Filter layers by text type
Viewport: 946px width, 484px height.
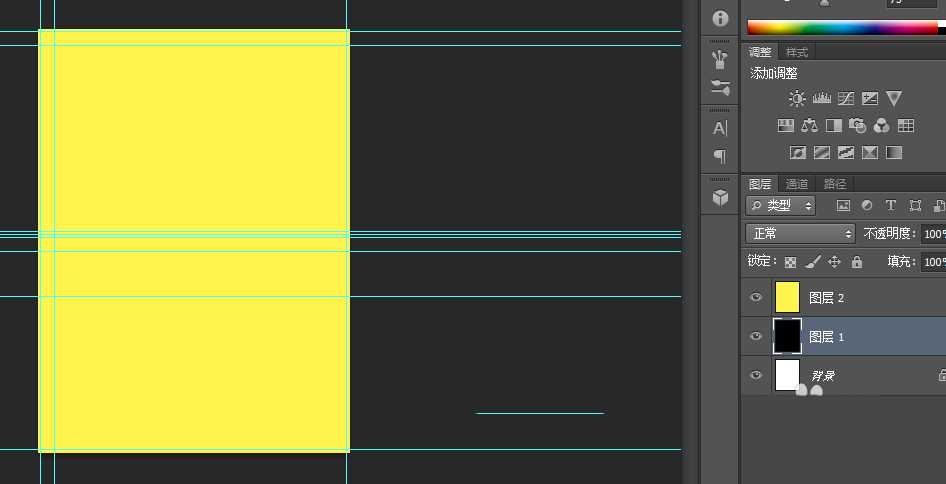(890, 205)
